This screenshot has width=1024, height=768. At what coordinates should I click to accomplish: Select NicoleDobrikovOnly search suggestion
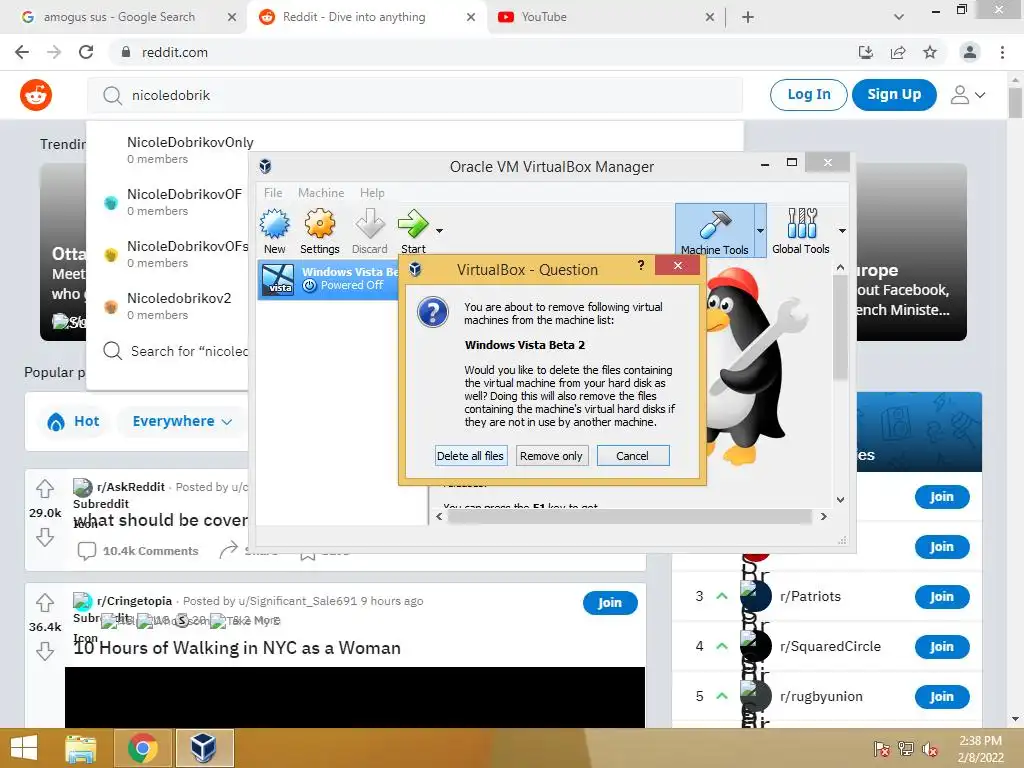[189, 150]
